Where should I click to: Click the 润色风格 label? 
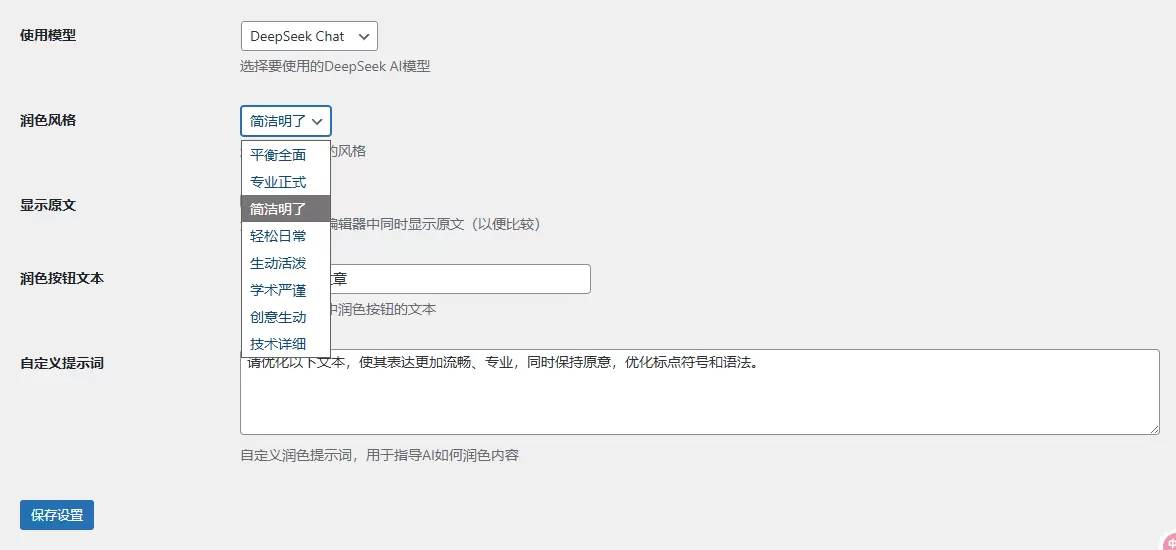click(x=48, y=120)
